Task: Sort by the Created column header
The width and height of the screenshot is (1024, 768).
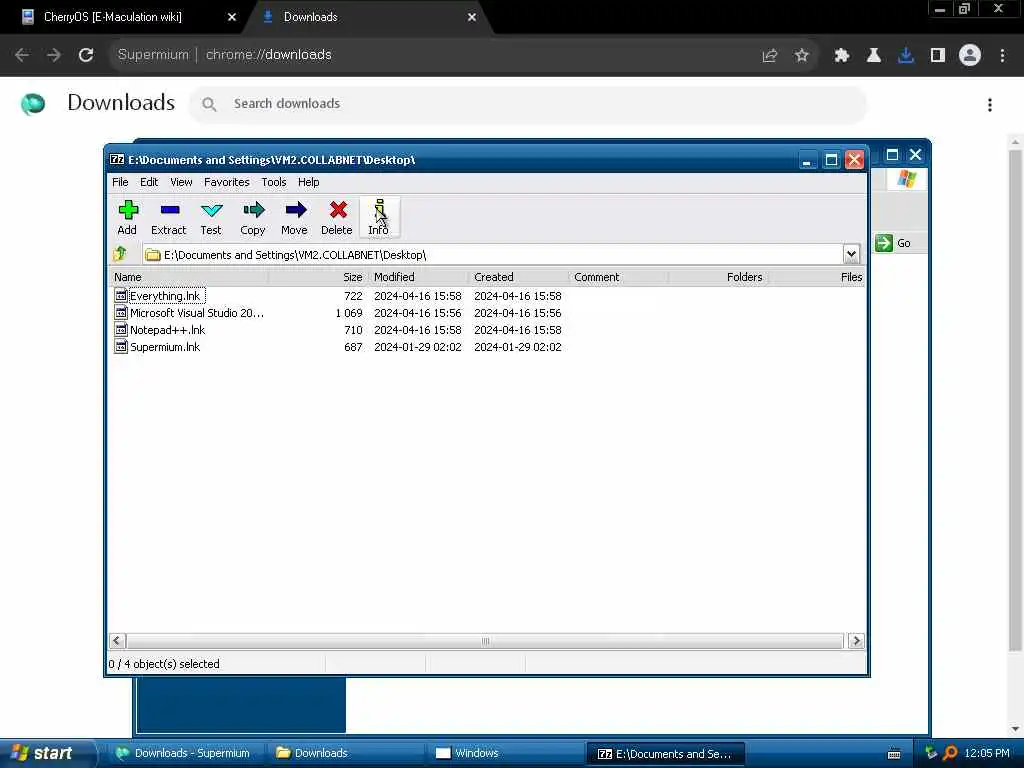Action: pyautogui.click(x=519, y=277)
